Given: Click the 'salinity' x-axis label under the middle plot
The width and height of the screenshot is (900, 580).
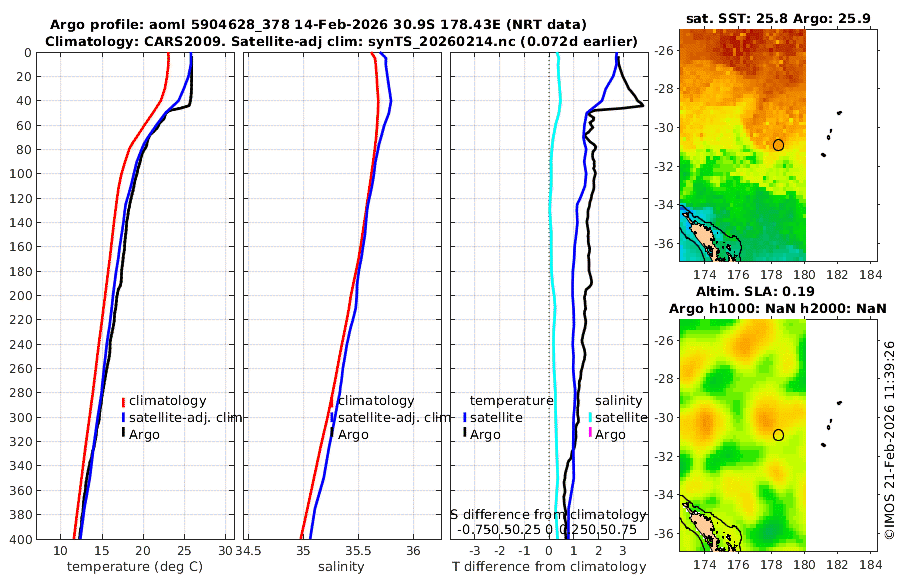Looking at the screenshot, I should pos(341,567).
